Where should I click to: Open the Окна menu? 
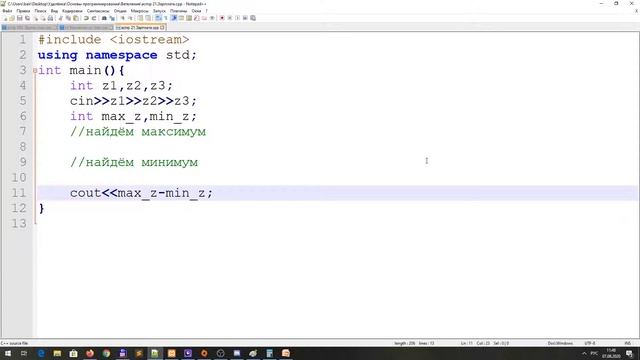coord(196,11)
